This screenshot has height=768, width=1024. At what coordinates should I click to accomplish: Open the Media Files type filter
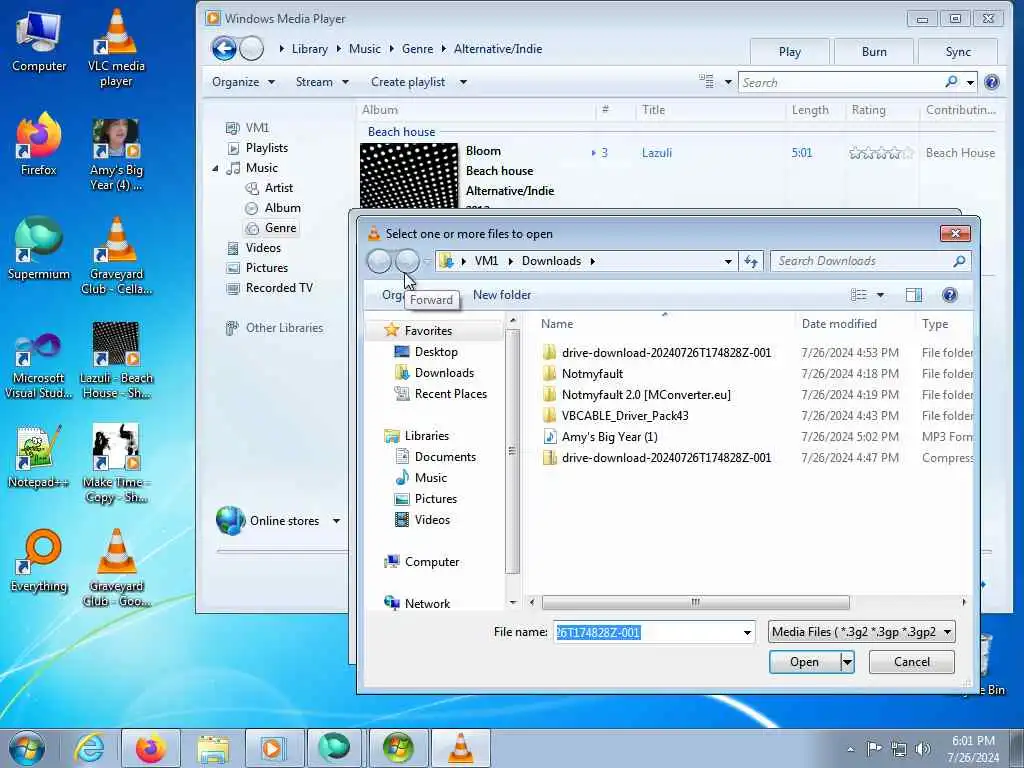pos(861,632)
